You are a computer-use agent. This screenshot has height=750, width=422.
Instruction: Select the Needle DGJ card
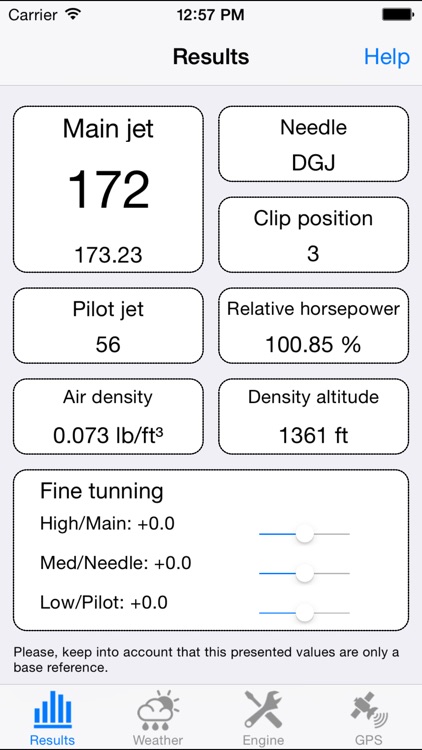[314, 144]
